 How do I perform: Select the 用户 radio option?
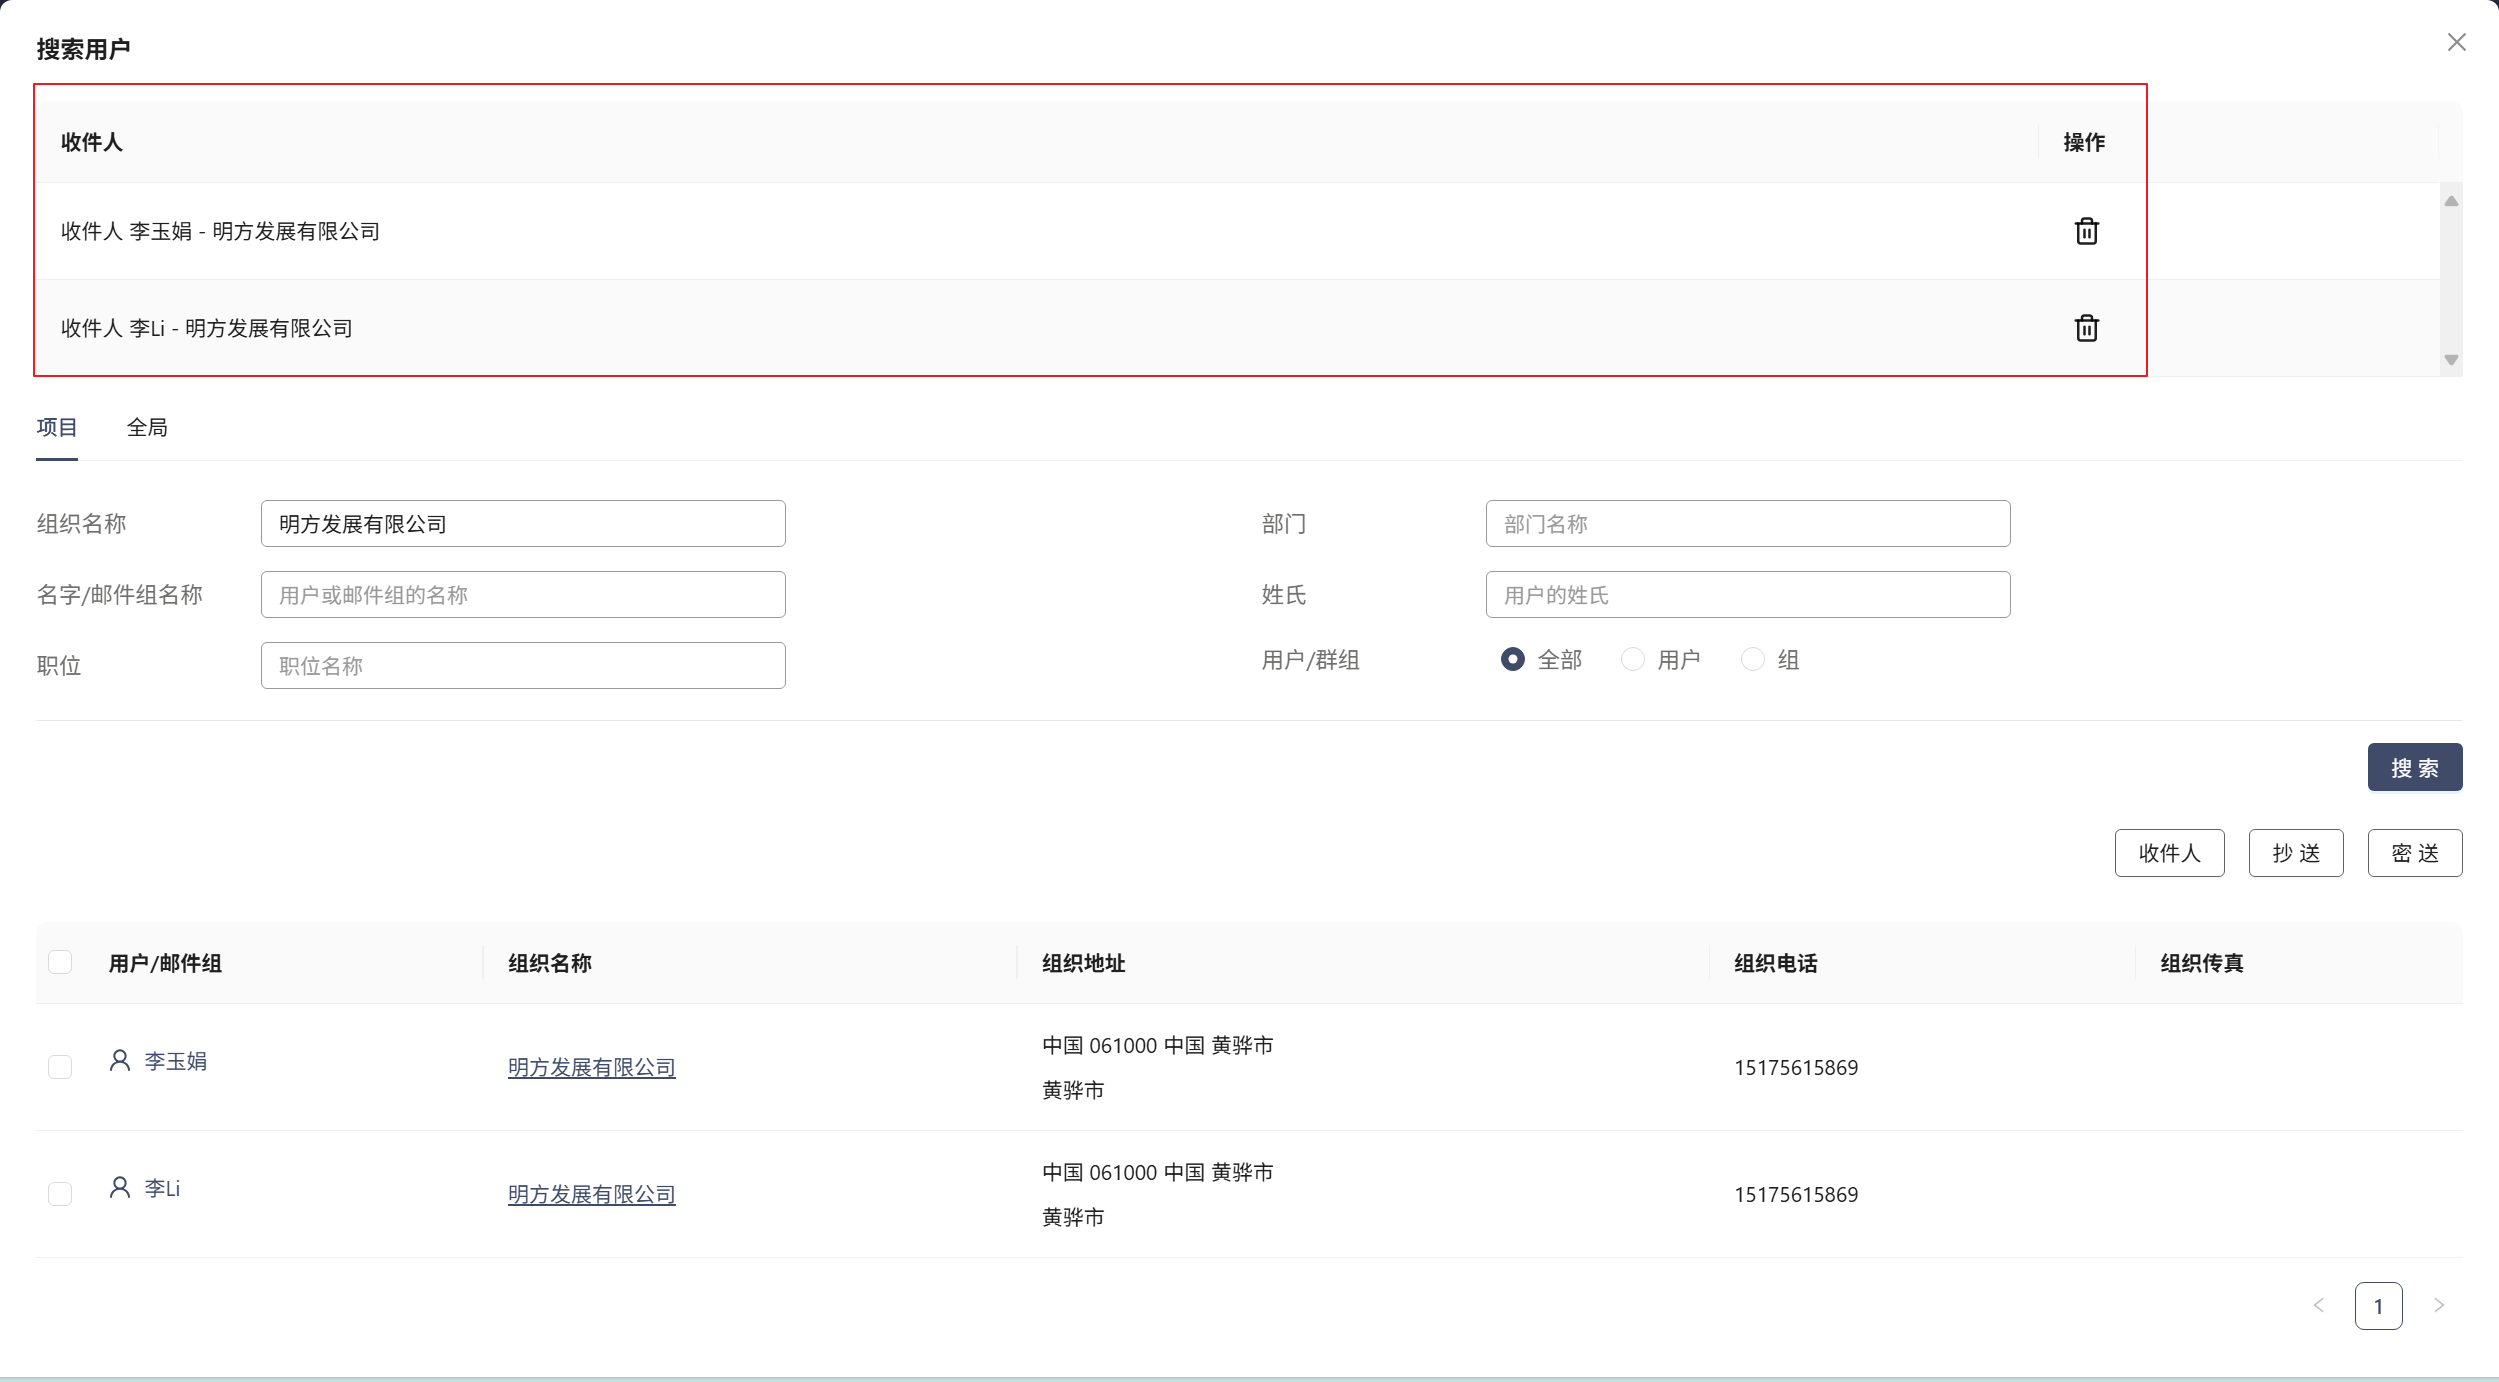pos(1632,659)
